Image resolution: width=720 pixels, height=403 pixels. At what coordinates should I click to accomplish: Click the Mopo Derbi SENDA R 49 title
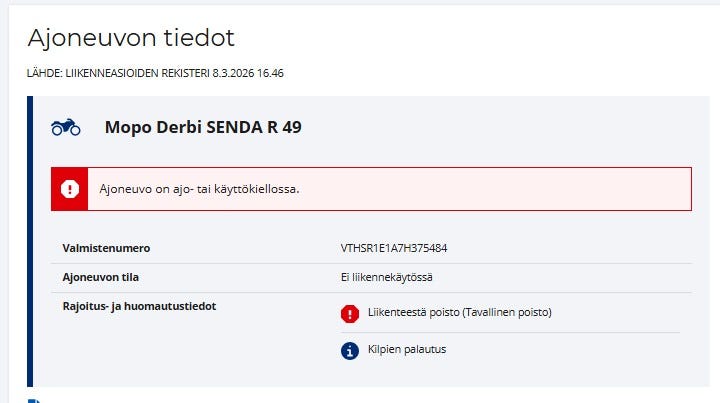[x=203, y=127]
